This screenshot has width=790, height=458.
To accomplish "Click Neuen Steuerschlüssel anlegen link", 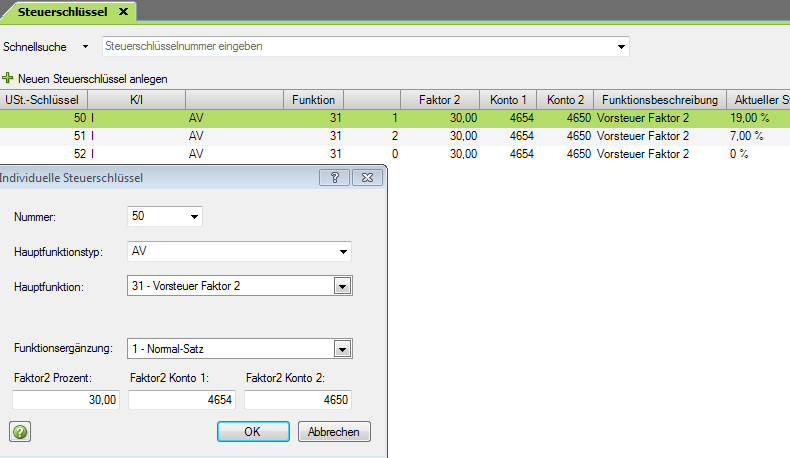I will (93, 79).
